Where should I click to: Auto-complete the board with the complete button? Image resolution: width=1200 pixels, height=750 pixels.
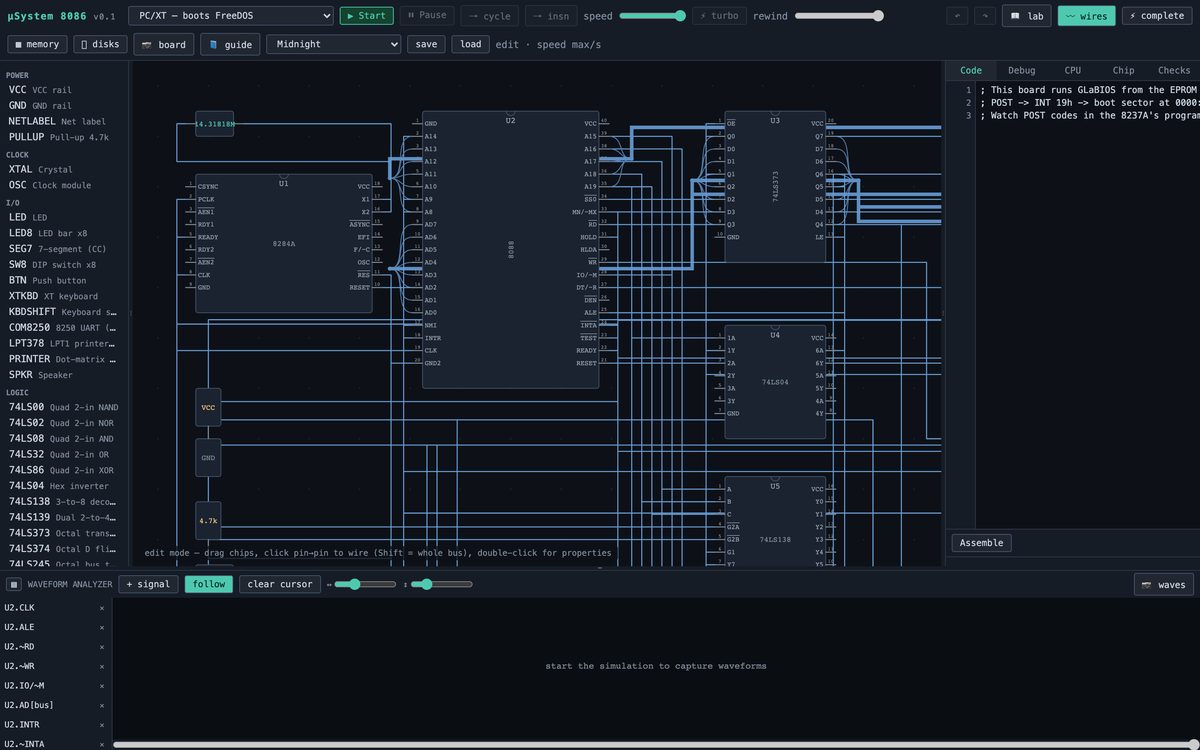point(1157,16)
